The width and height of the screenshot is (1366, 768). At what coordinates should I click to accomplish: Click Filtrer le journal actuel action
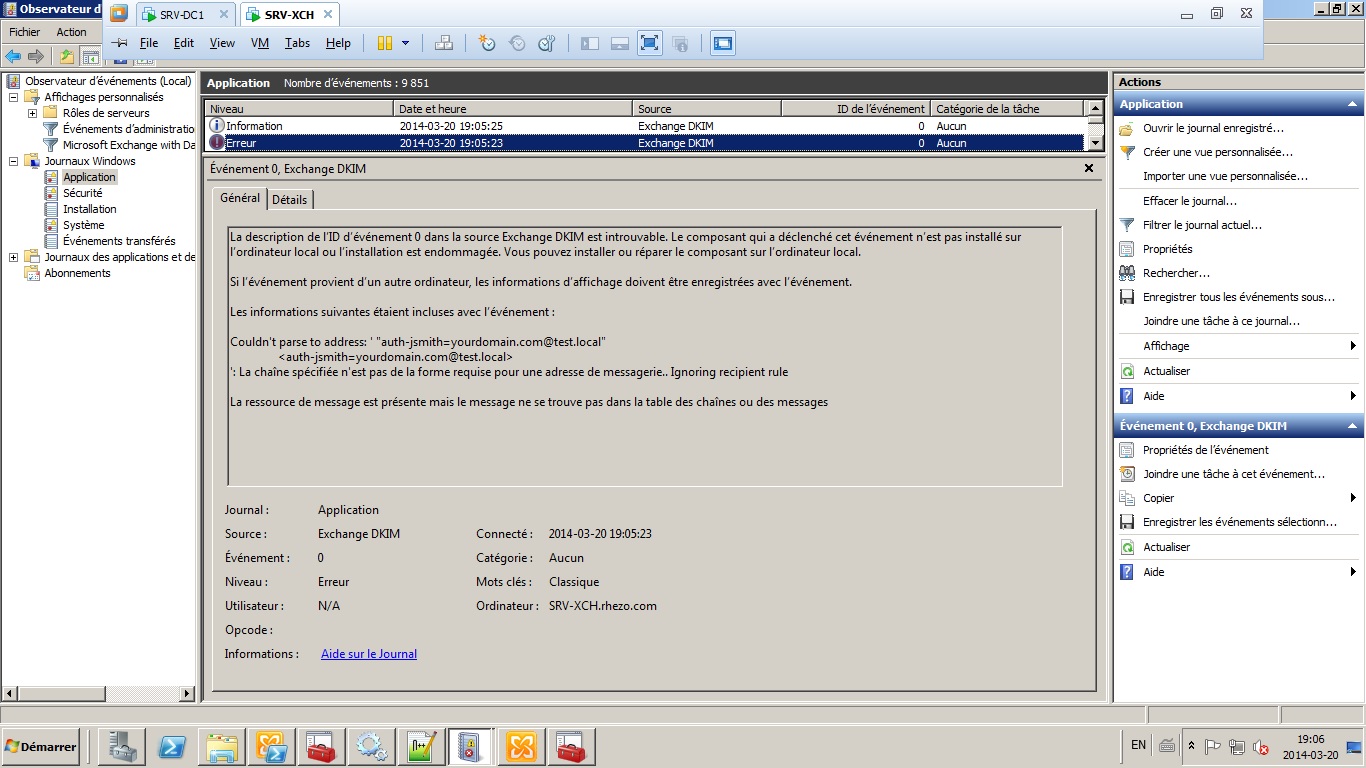(x=1202, y=225)
